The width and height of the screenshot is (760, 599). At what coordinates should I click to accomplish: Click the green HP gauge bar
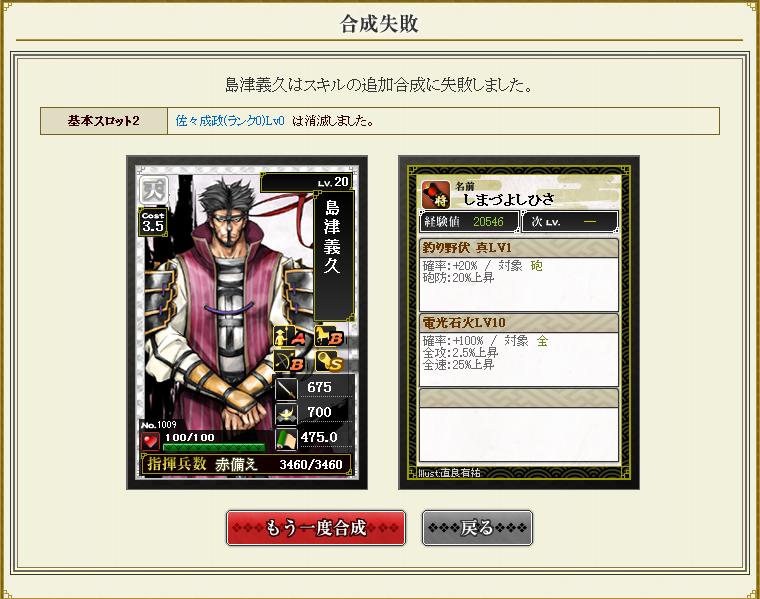pos(214,447)
